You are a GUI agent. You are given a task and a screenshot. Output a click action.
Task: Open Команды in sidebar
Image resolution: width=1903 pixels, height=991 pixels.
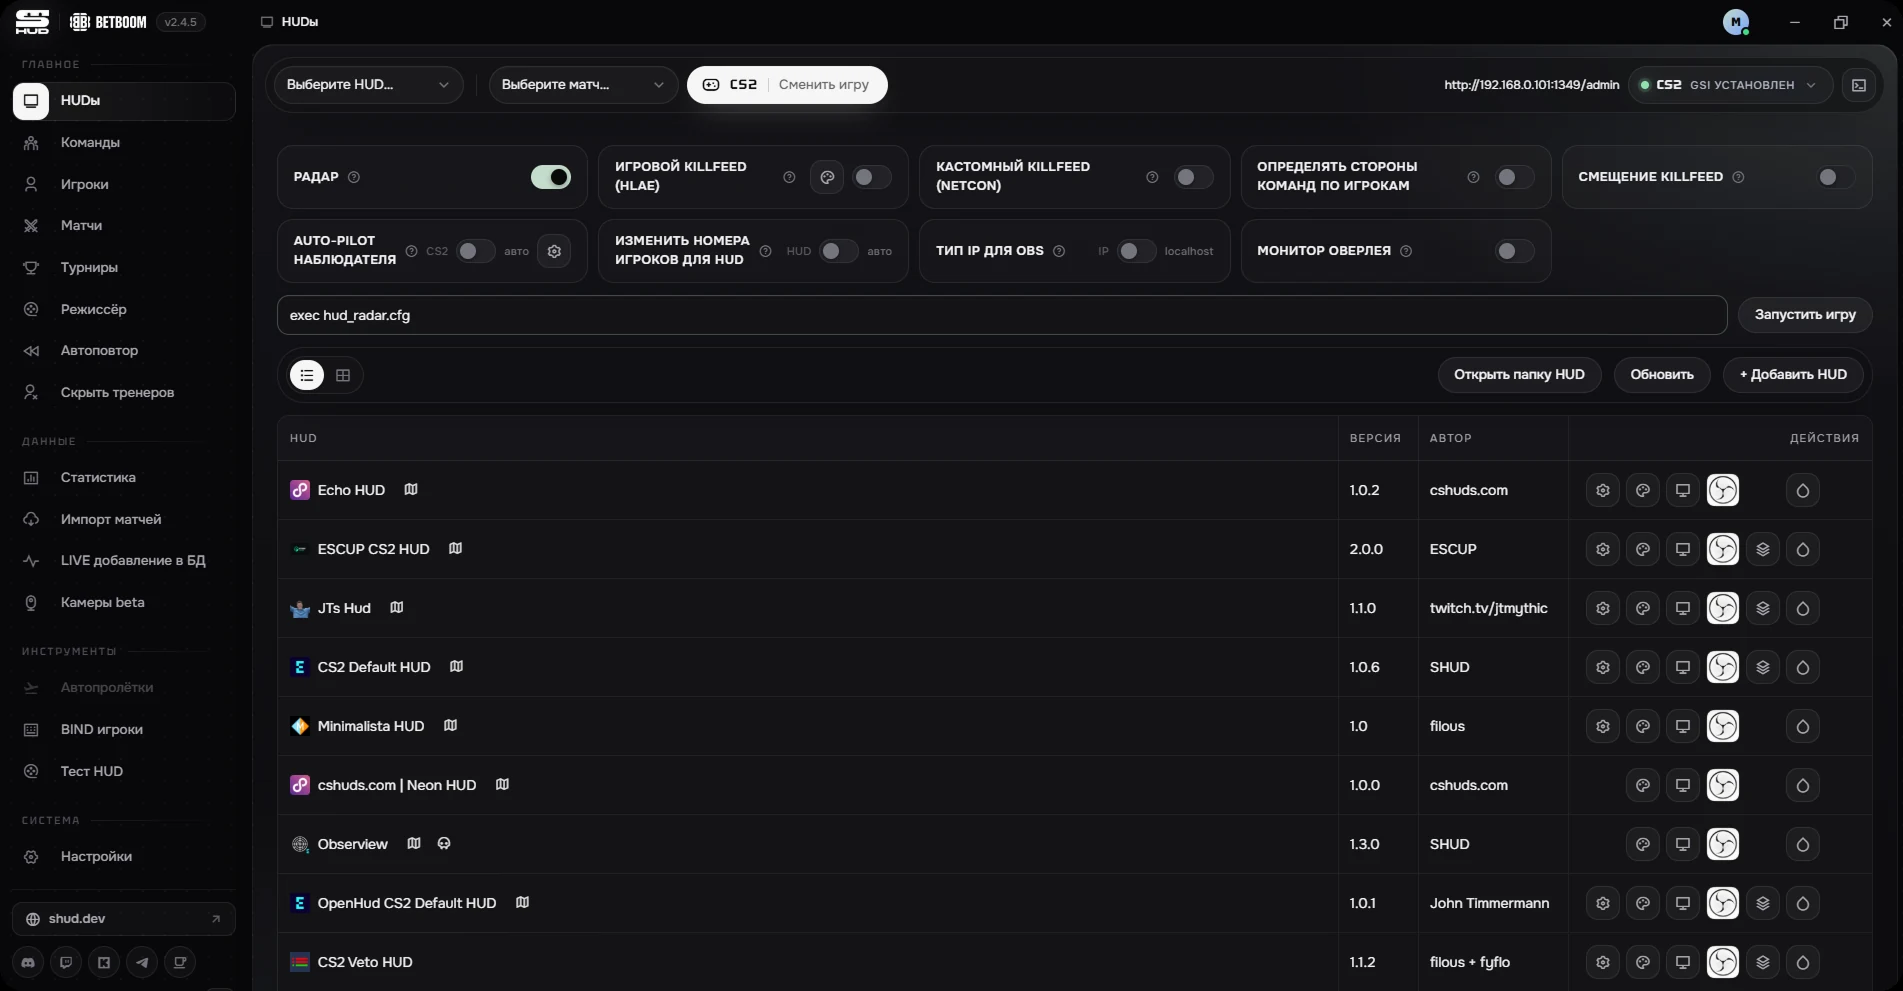124,143
